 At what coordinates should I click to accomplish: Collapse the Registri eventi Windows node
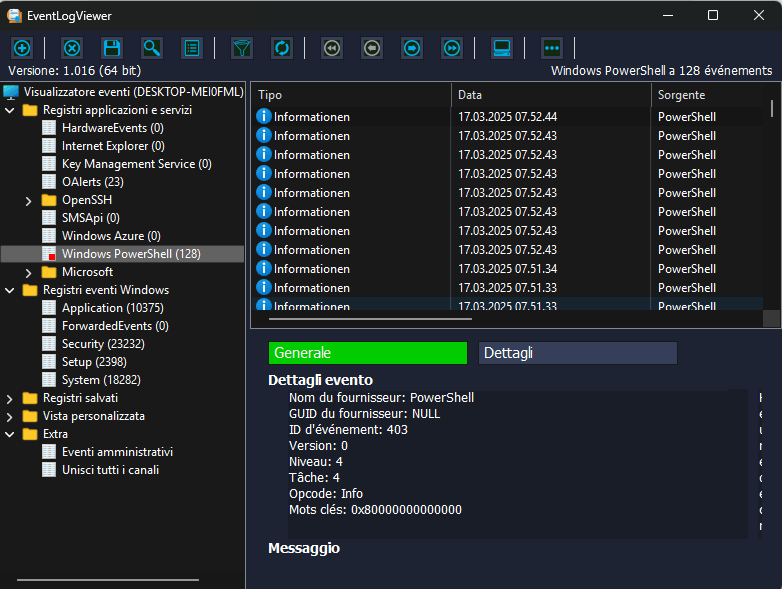pyautogui.click(x=10, y=290)
